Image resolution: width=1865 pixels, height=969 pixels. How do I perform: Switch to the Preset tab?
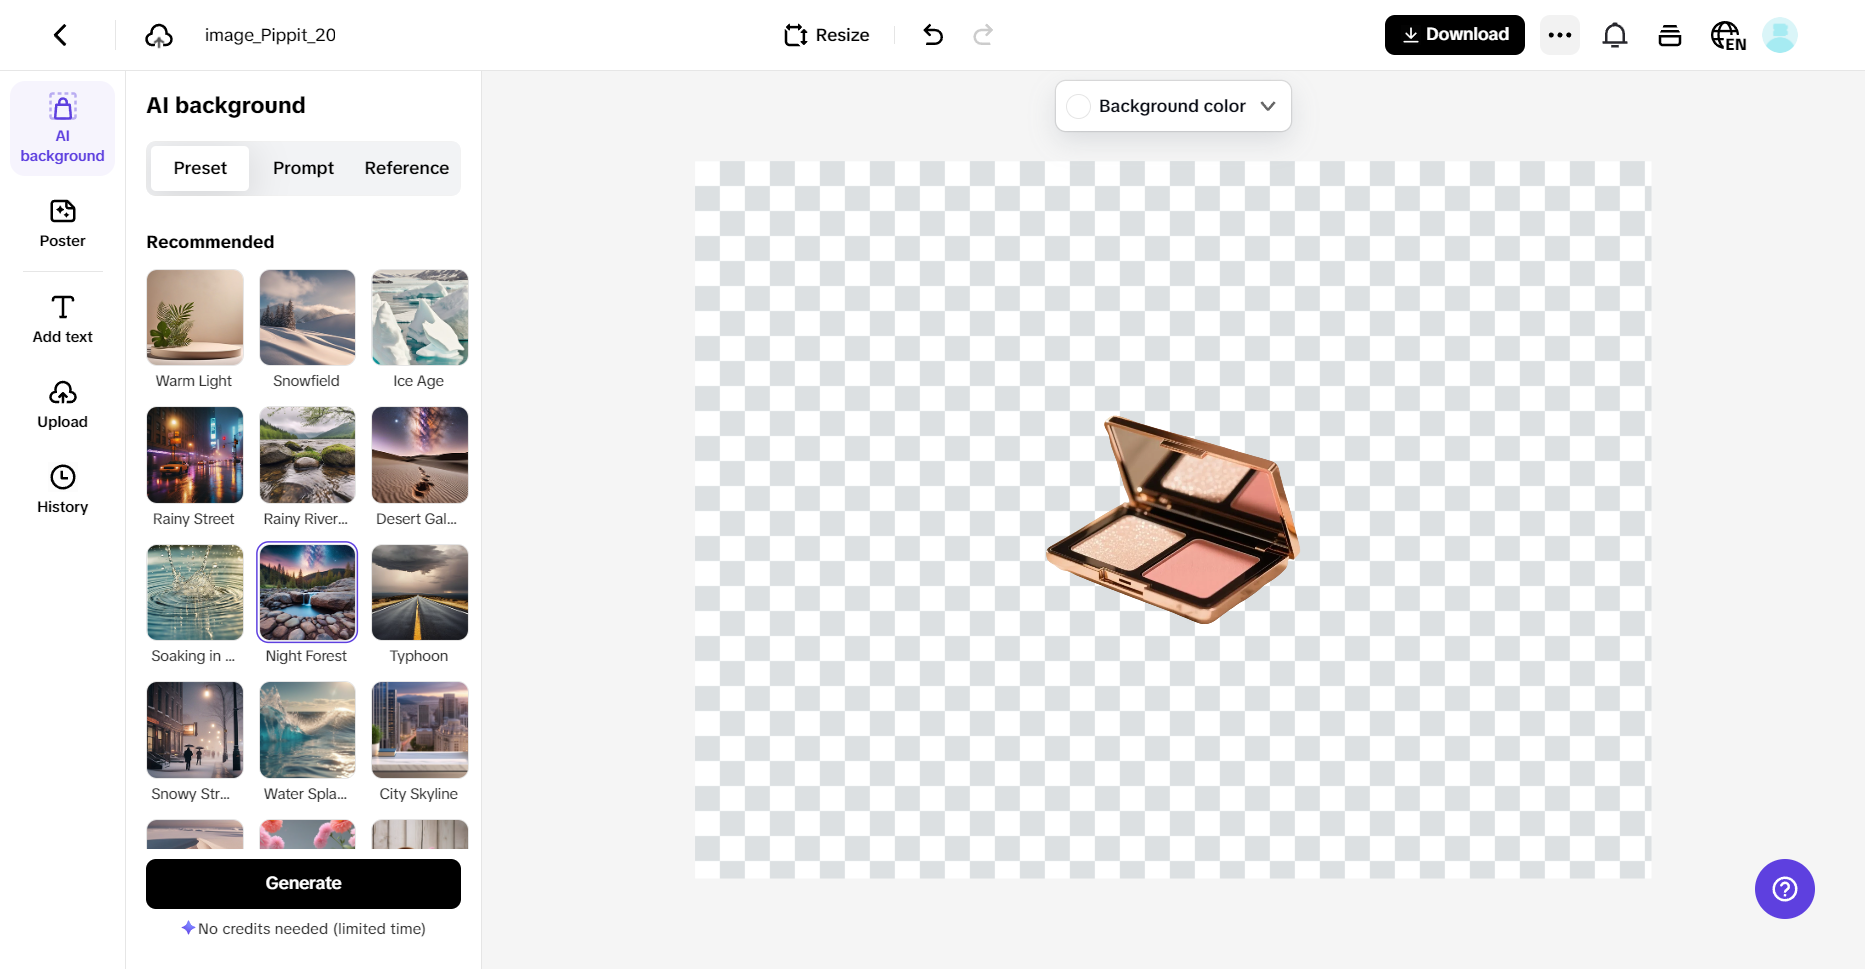pyautogui.click(x=200, y=168)
